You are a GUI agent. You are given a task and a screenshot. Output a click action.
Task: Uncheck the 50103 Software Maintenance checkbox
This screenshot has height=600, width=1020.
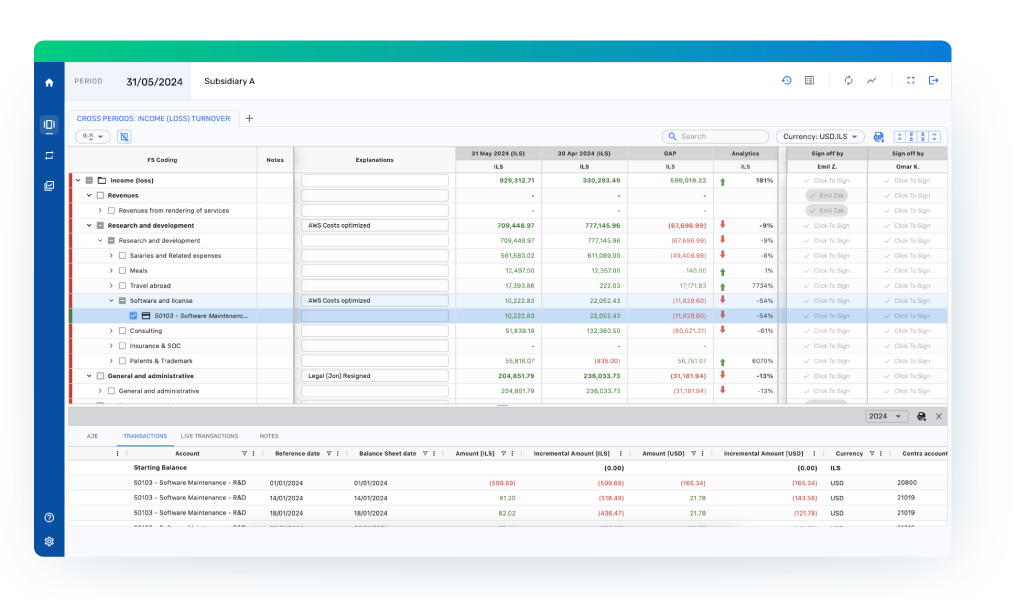coord(133,316)
